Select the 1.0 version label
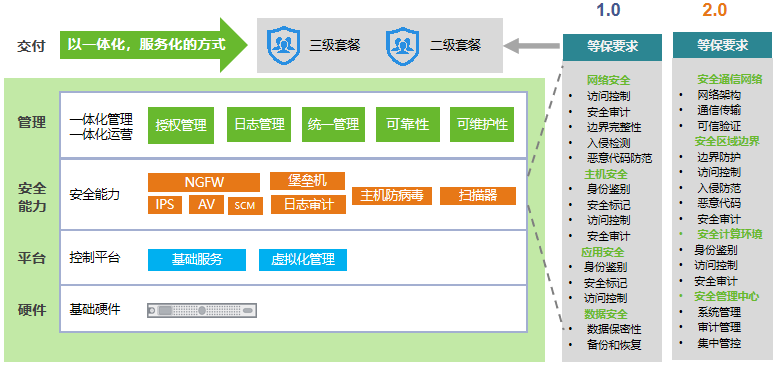The width and height of the screenshot is (777, 367). (608, 10)
